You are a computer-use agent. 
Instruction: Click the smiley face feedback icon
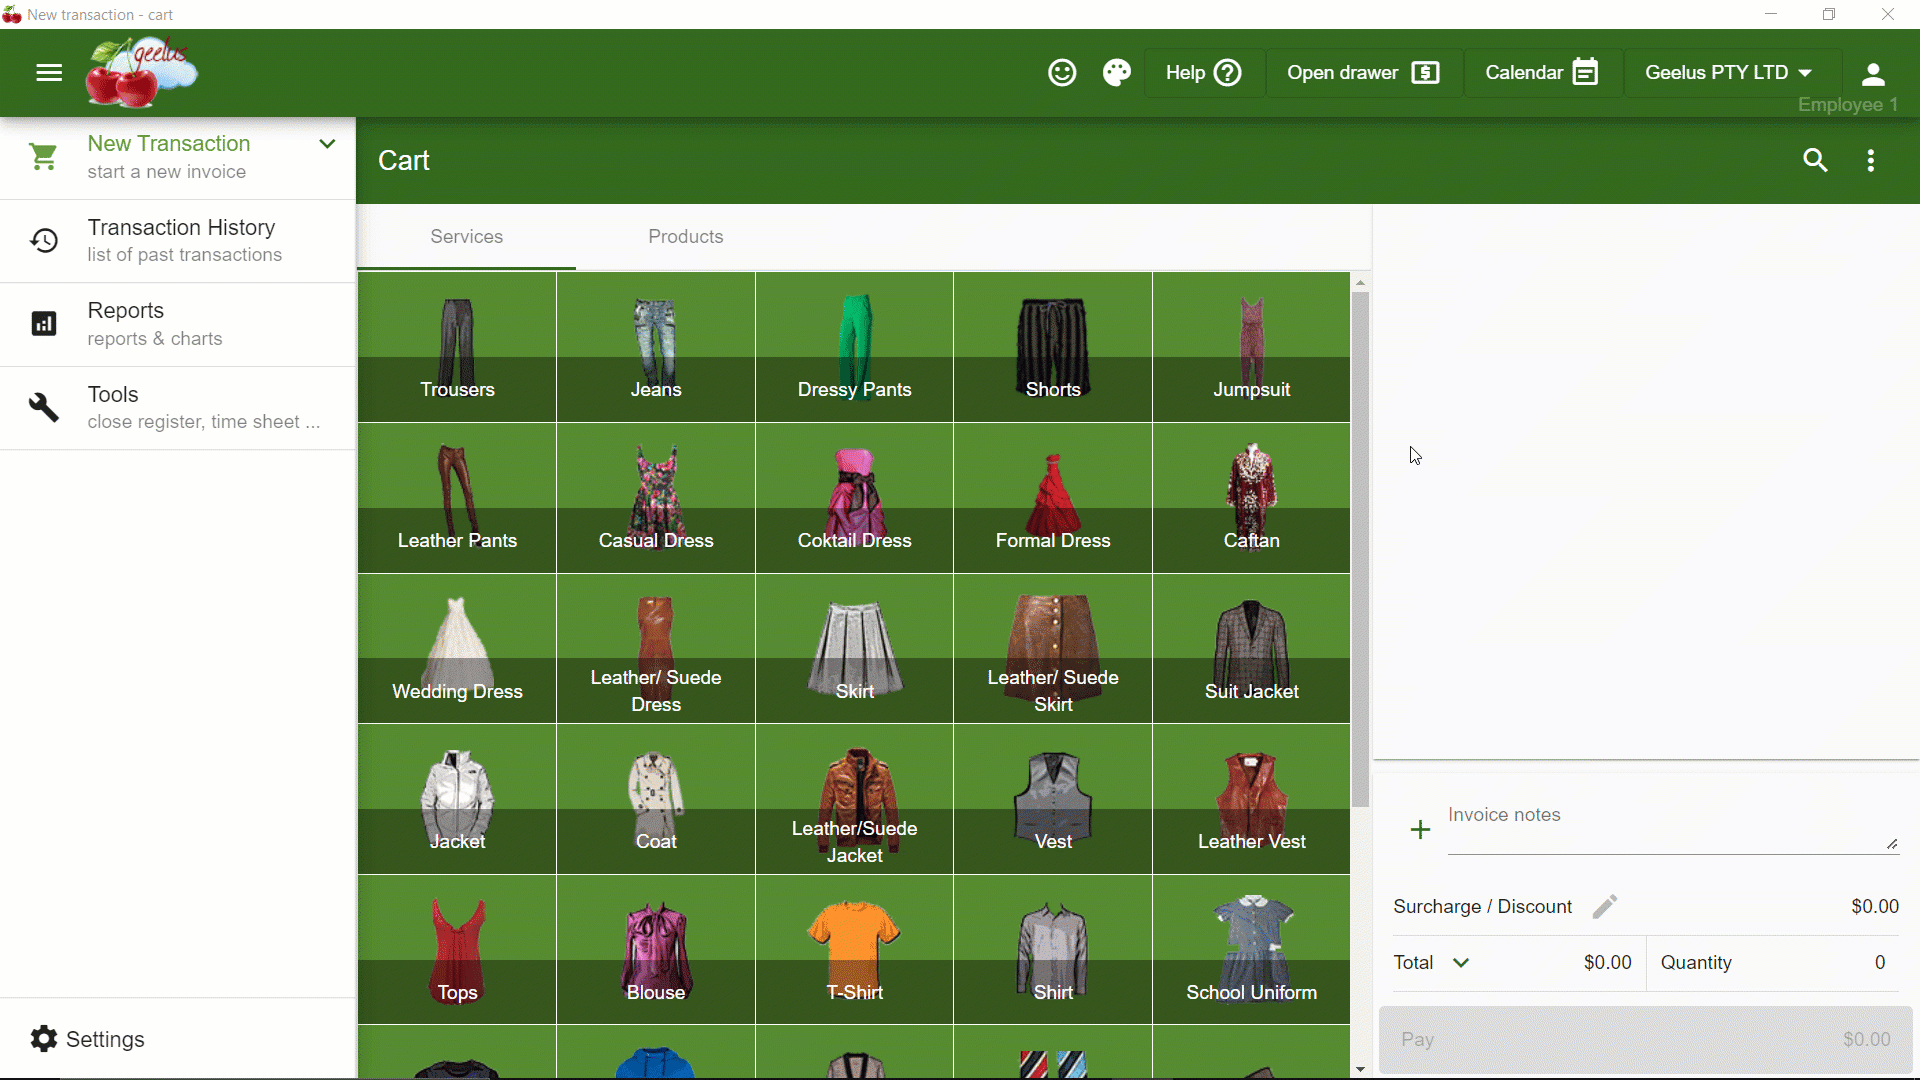click(x=1062, y=73)
